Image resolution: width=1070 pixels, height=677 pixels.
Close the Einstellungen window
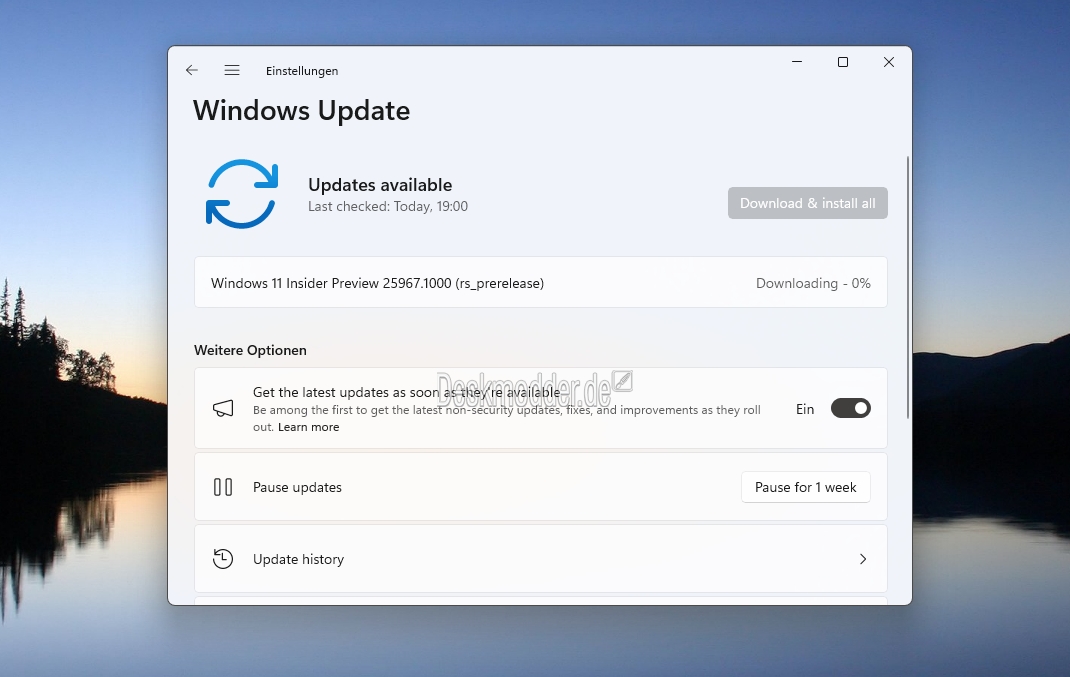(x=888, y=62)
